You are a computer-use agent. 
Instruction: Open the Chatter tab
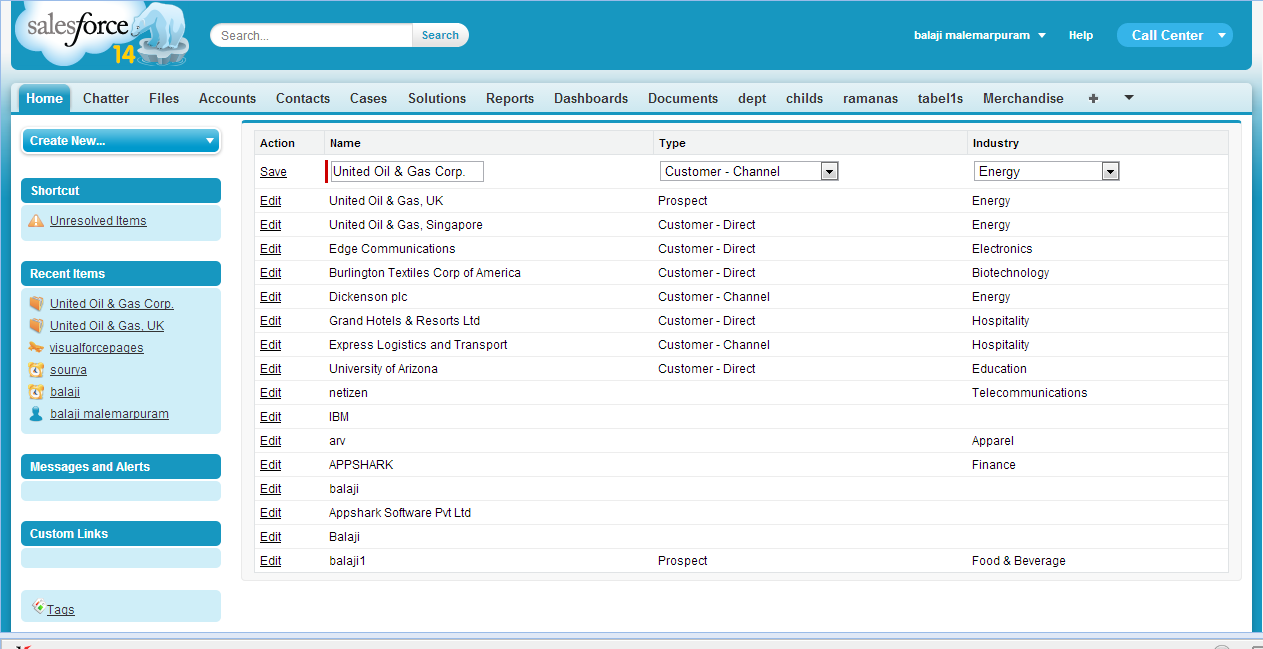106,98
